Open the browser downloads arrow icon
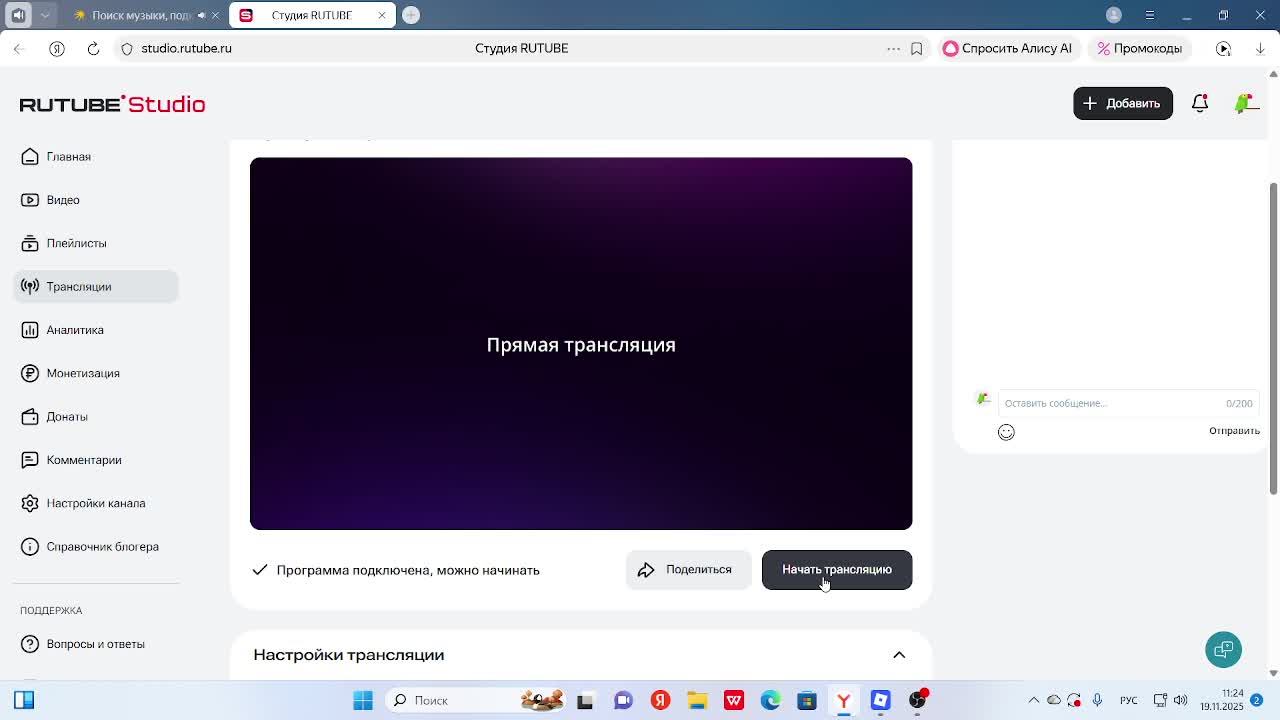 (1260, 48)
